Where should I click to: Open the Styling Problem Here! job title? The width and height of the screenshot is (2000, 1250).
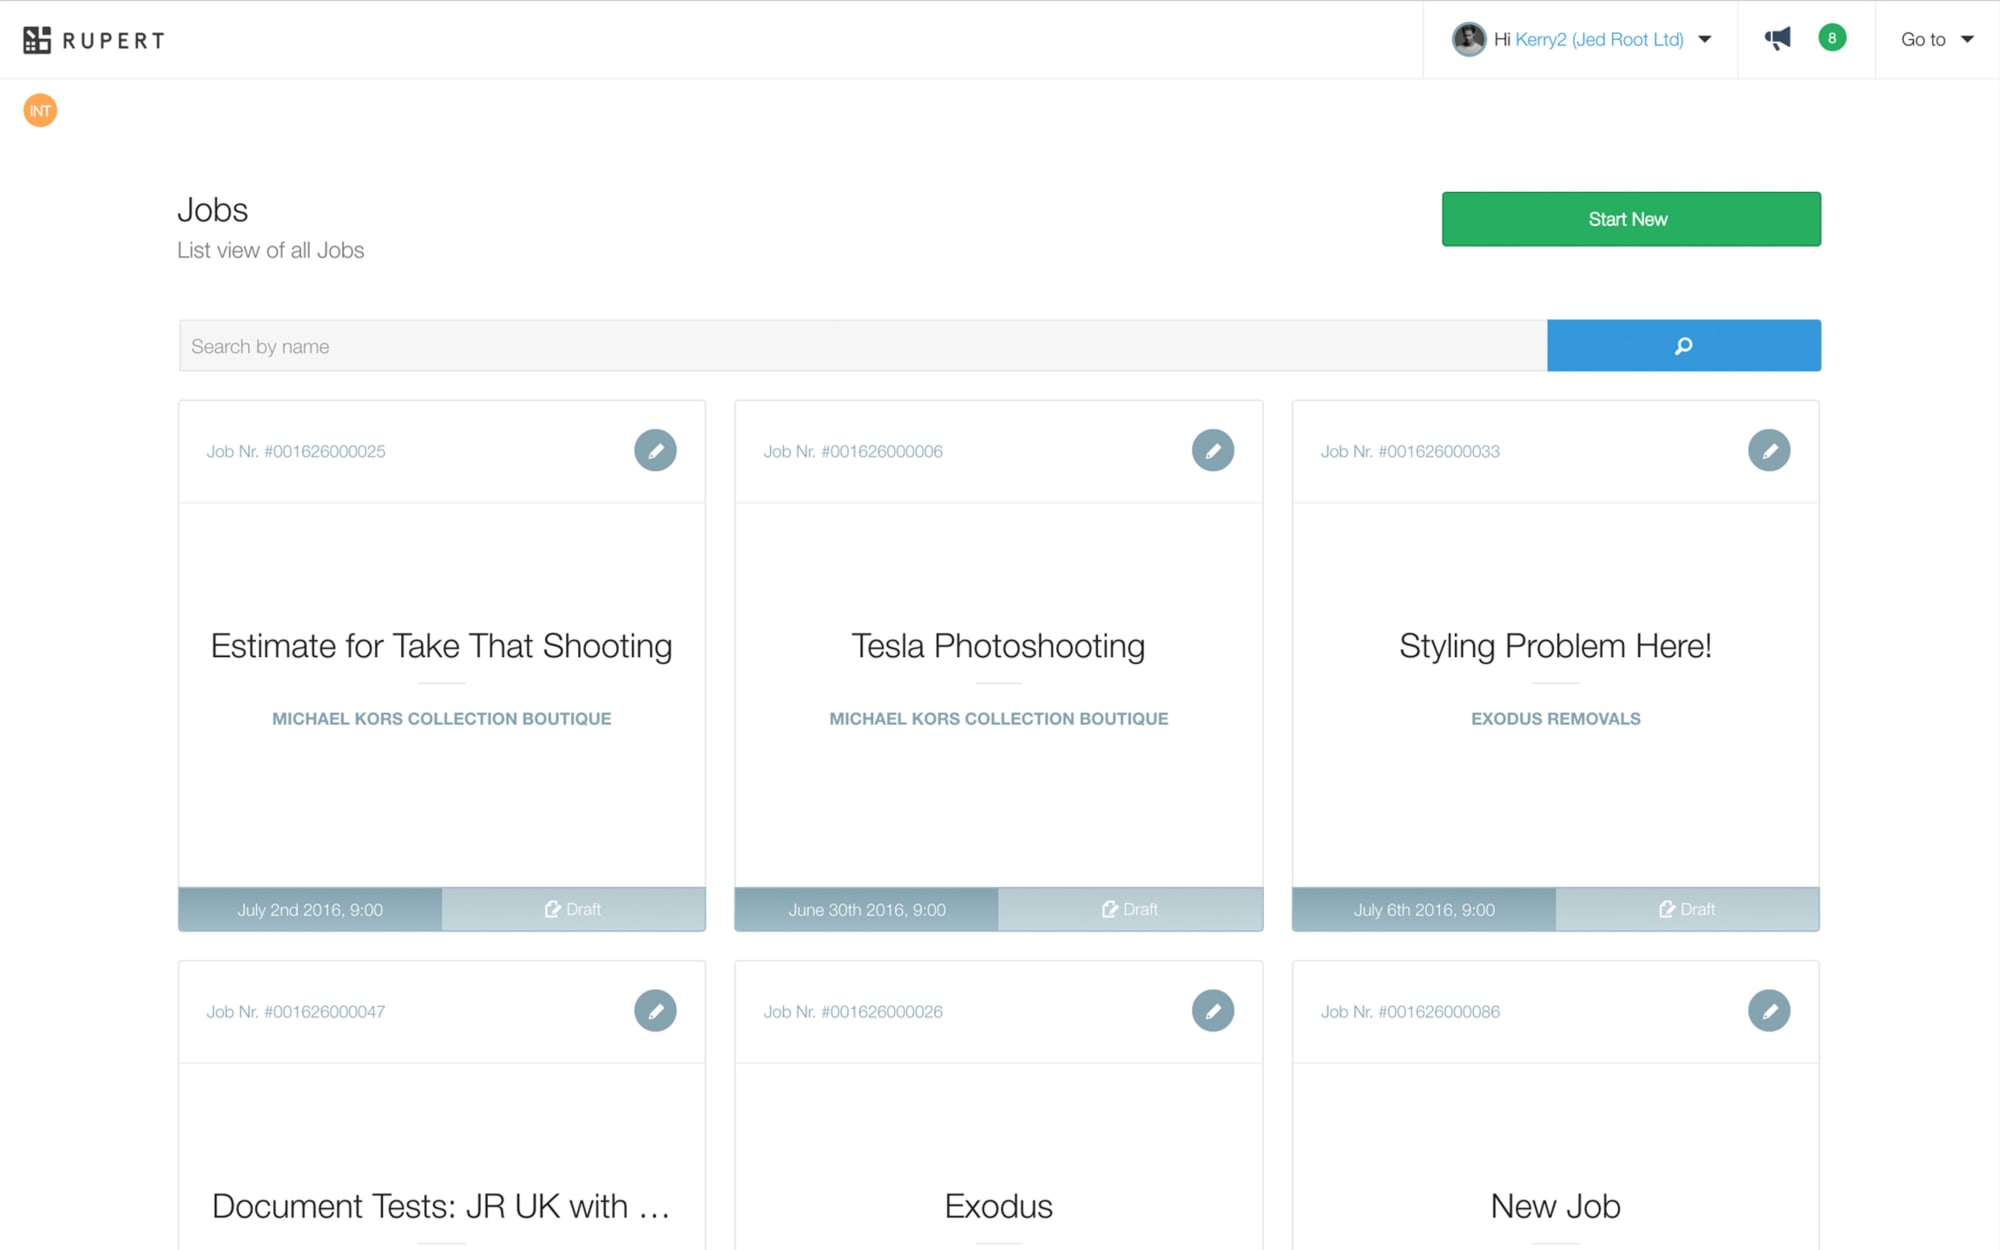click(x=1555, y=646)
